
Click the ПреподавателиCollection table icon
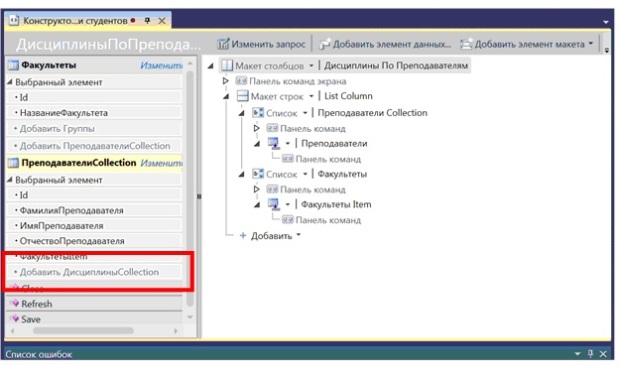click(13, 163)
